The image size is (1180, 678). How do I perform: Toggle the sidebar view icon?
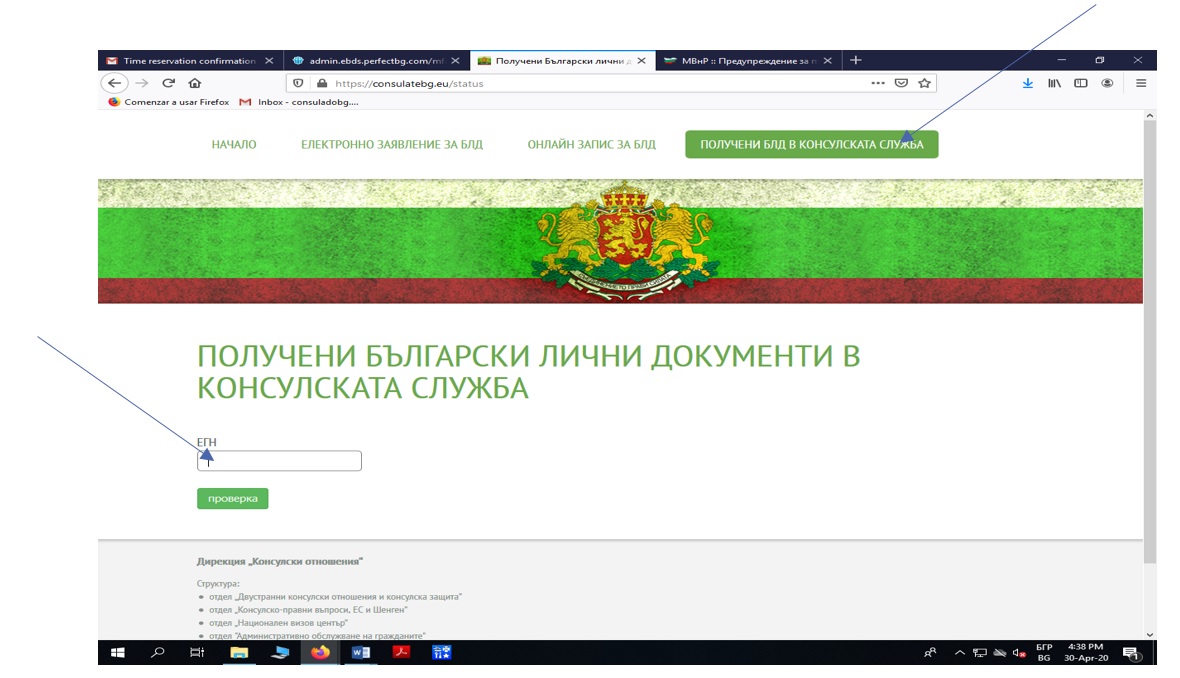[x=1081, y=83]
